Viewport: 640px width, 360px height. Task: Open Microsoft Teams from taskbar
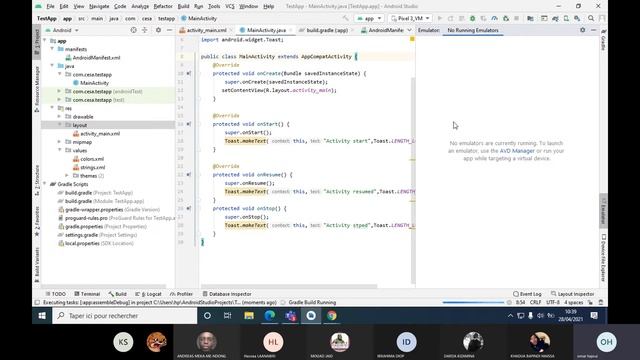coord(290,316)
